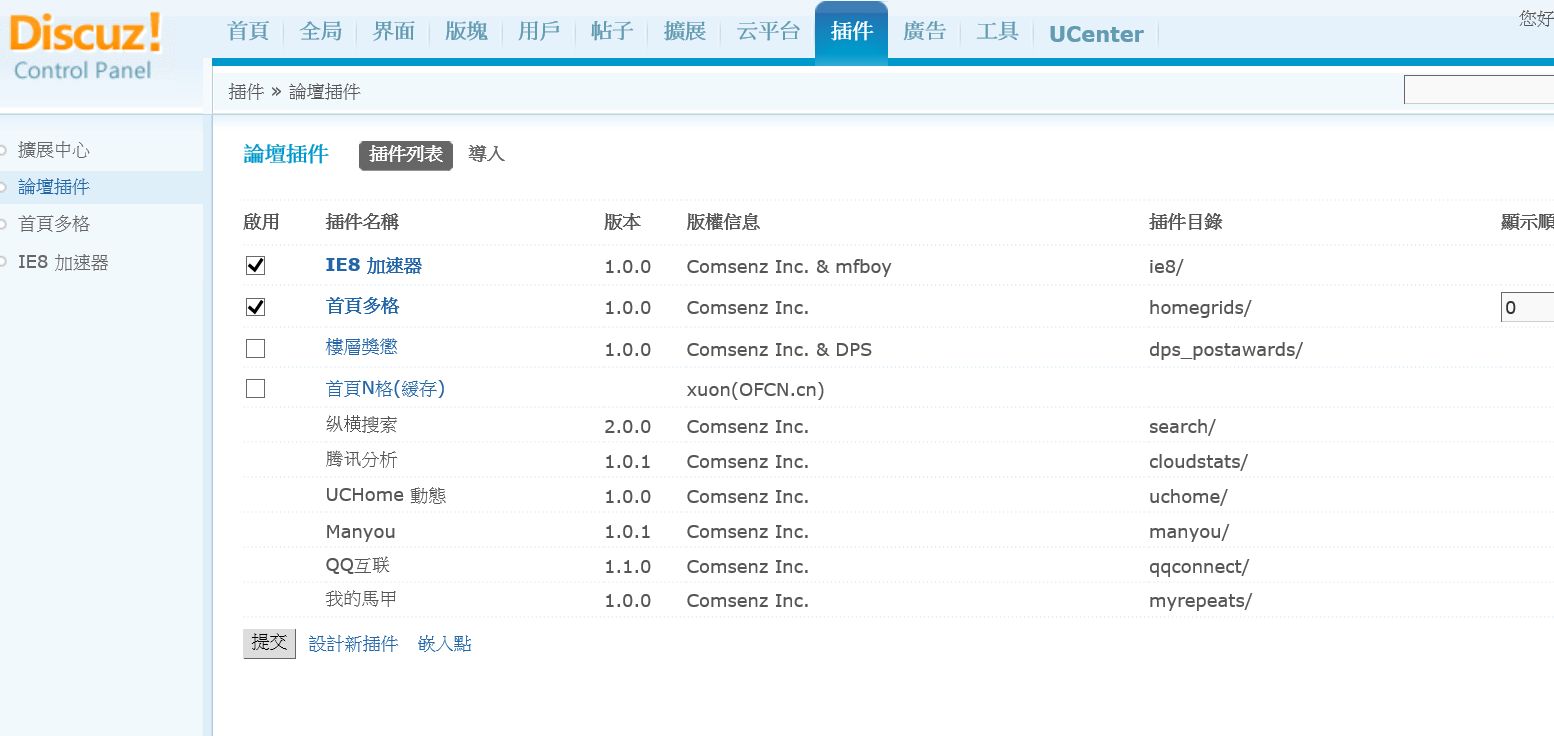Click the QQ互联 plugin name

358,566
